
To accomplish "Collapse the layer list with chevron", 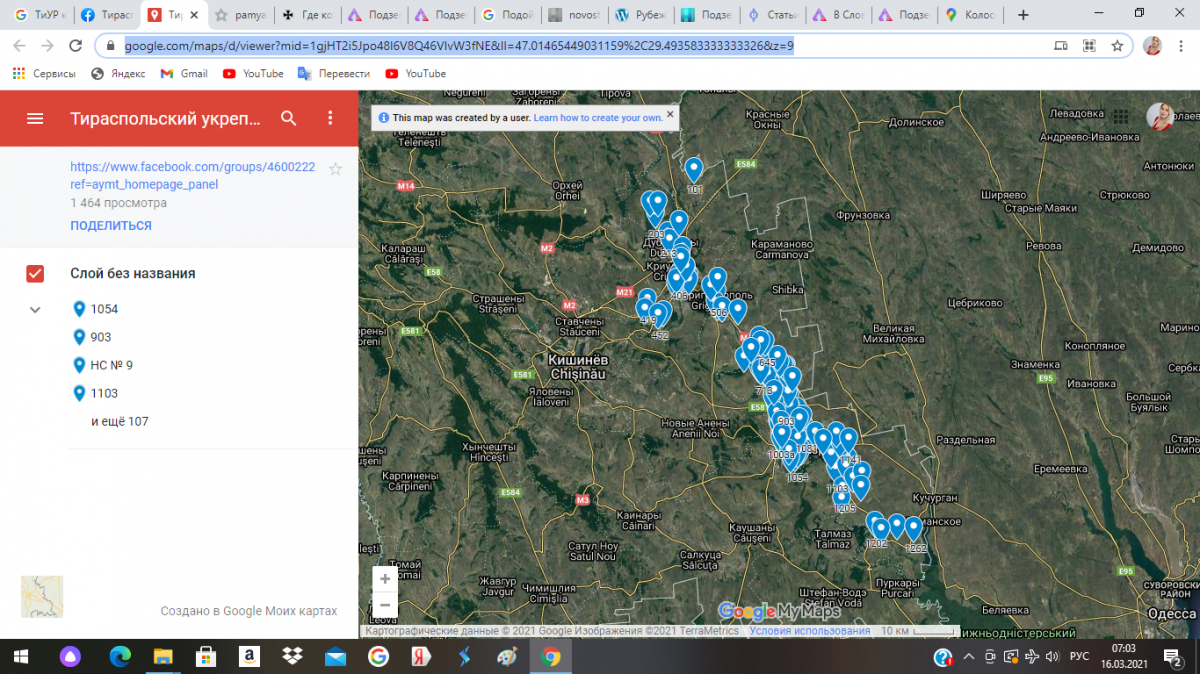I will [35, 310].
